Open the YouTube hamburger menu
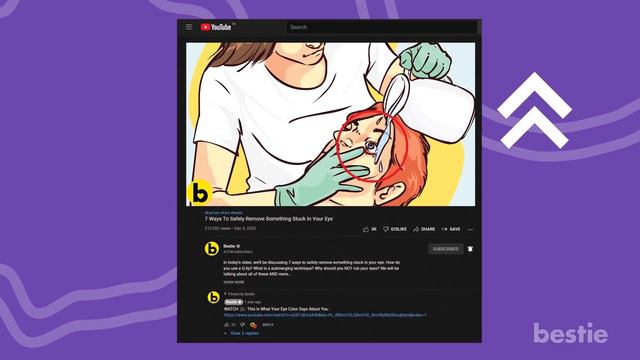Image resolution: width=640 pixels, height=360 pixels. (189, 27)
